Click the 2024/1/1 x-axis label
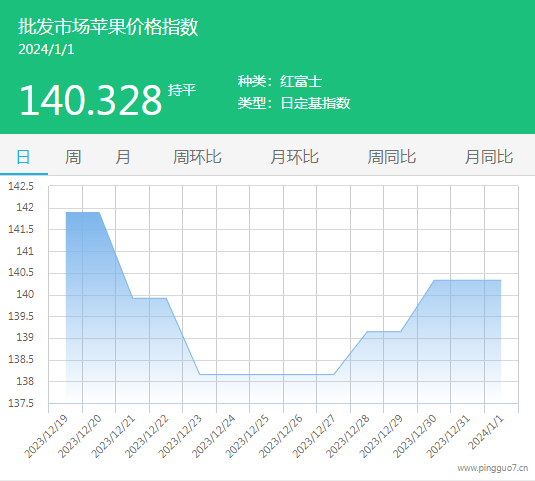535x481 pixels. point(486,433)
